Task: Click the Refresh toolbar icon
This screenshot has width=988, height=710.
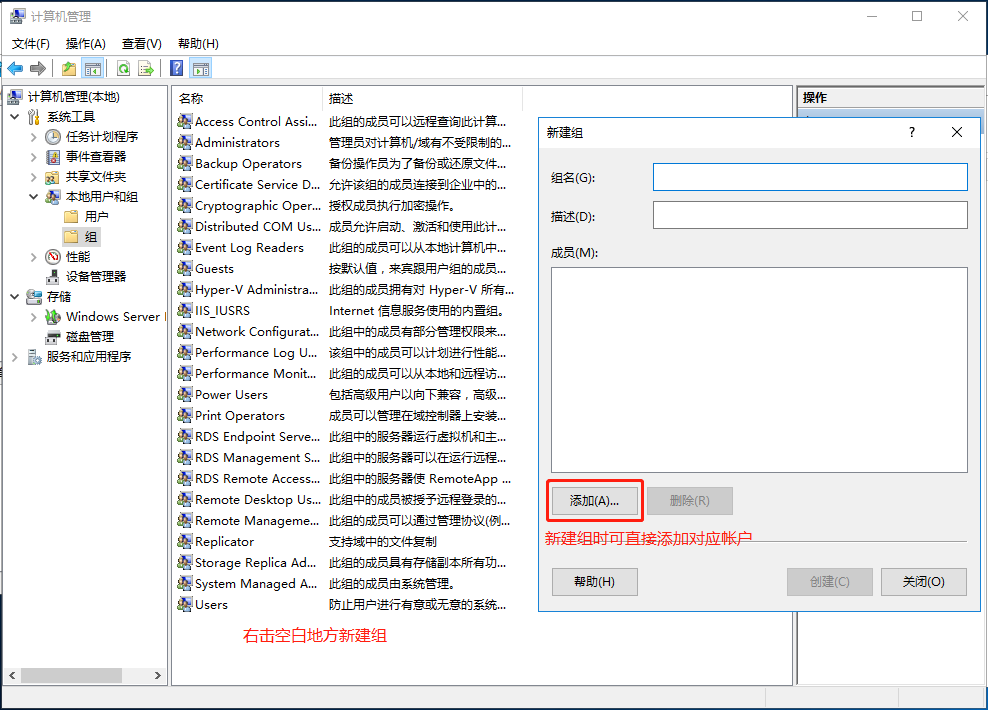Action: [x=123, y=68]
